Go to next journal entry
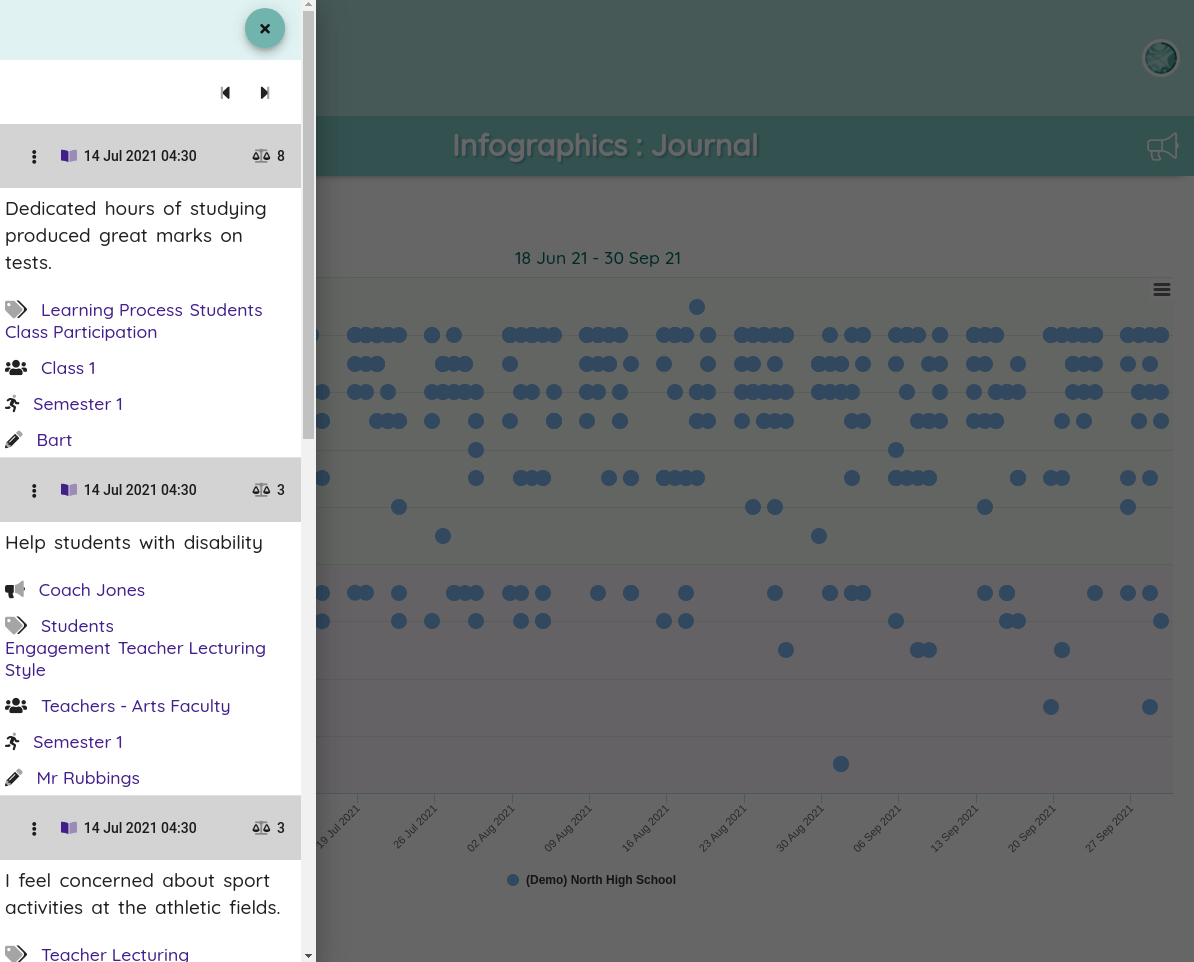1194x962 pixels. (264, 92)
